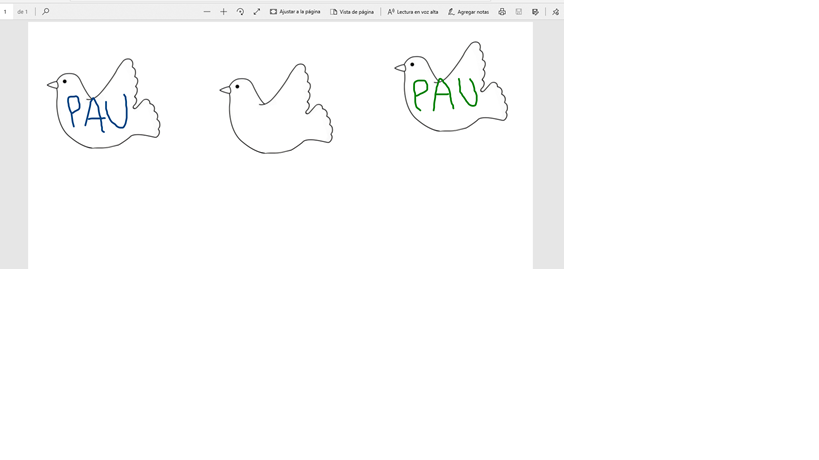Click the 'de 1' page count label
This screenshot has width=819, height=460.
click(x=22, y=12)
